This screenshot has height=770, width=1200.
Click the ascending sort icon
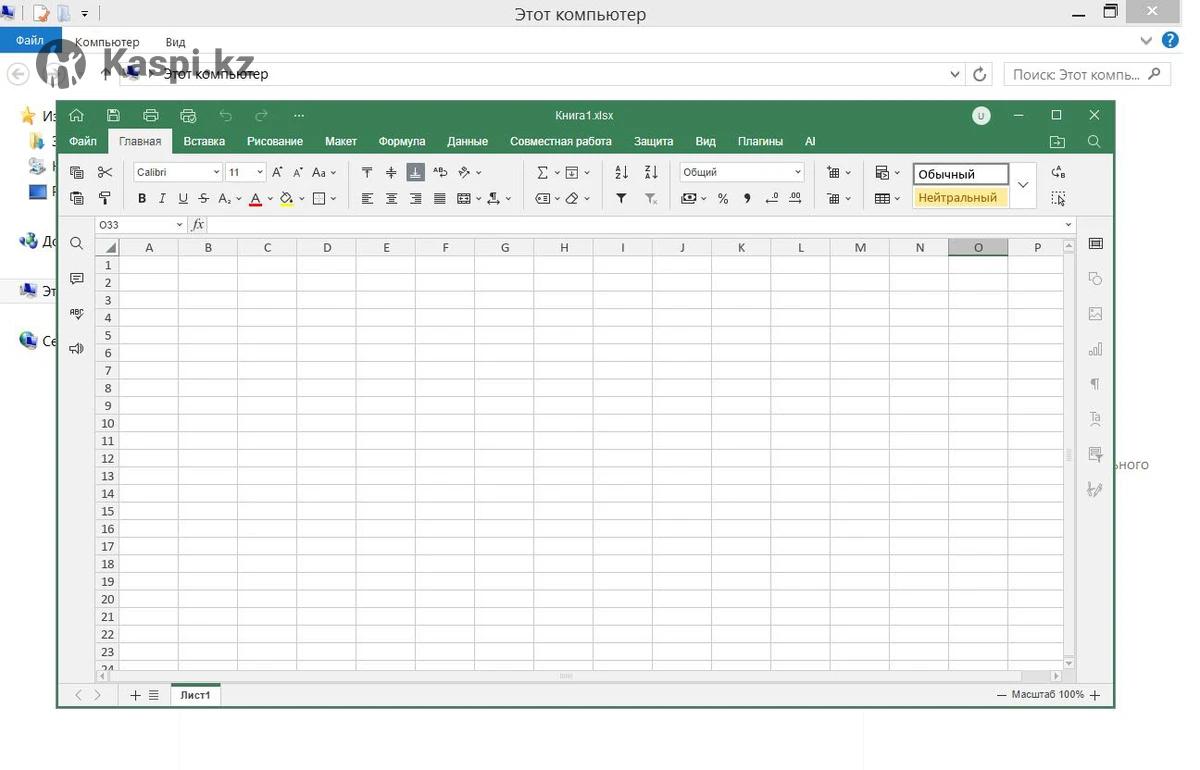click(x=621, y=172)
